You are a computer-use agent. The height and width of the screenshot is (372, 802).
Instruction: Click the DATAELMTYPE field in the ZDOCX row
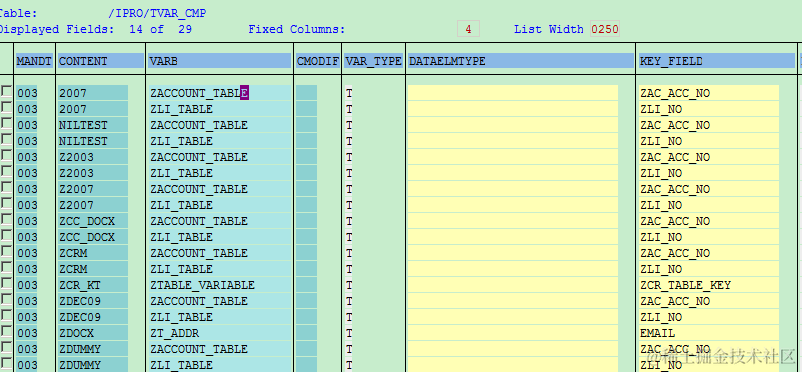(513, 333)
